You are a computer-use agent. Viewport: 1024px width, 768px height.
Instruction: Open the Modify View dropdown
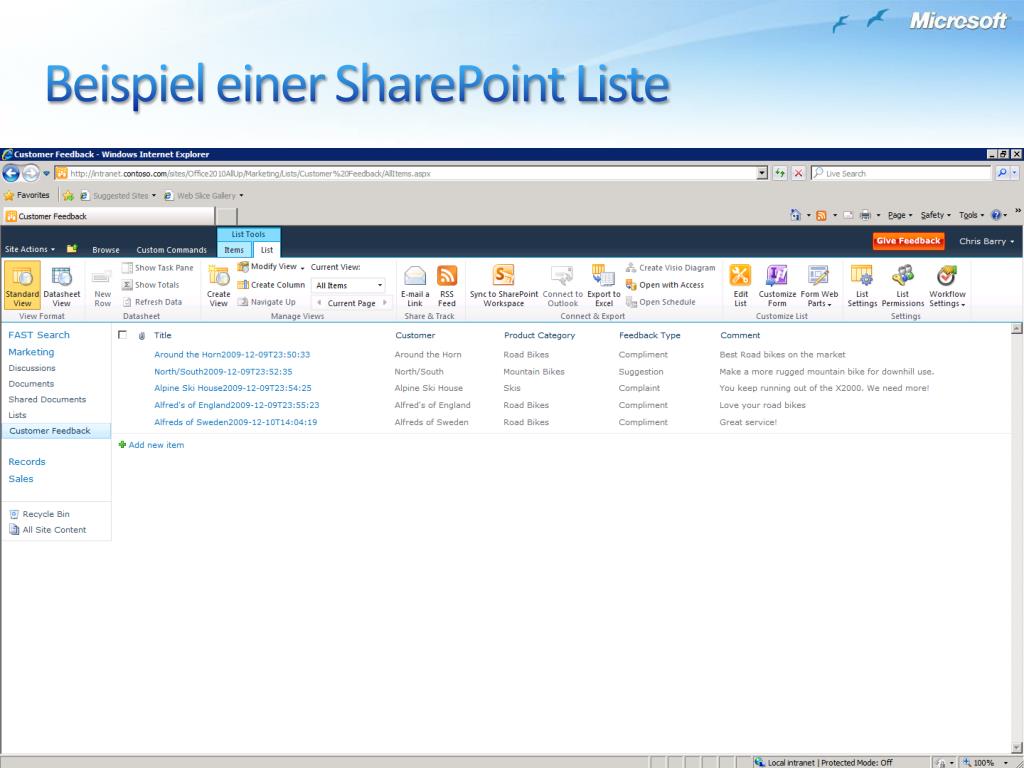point(271,267)
